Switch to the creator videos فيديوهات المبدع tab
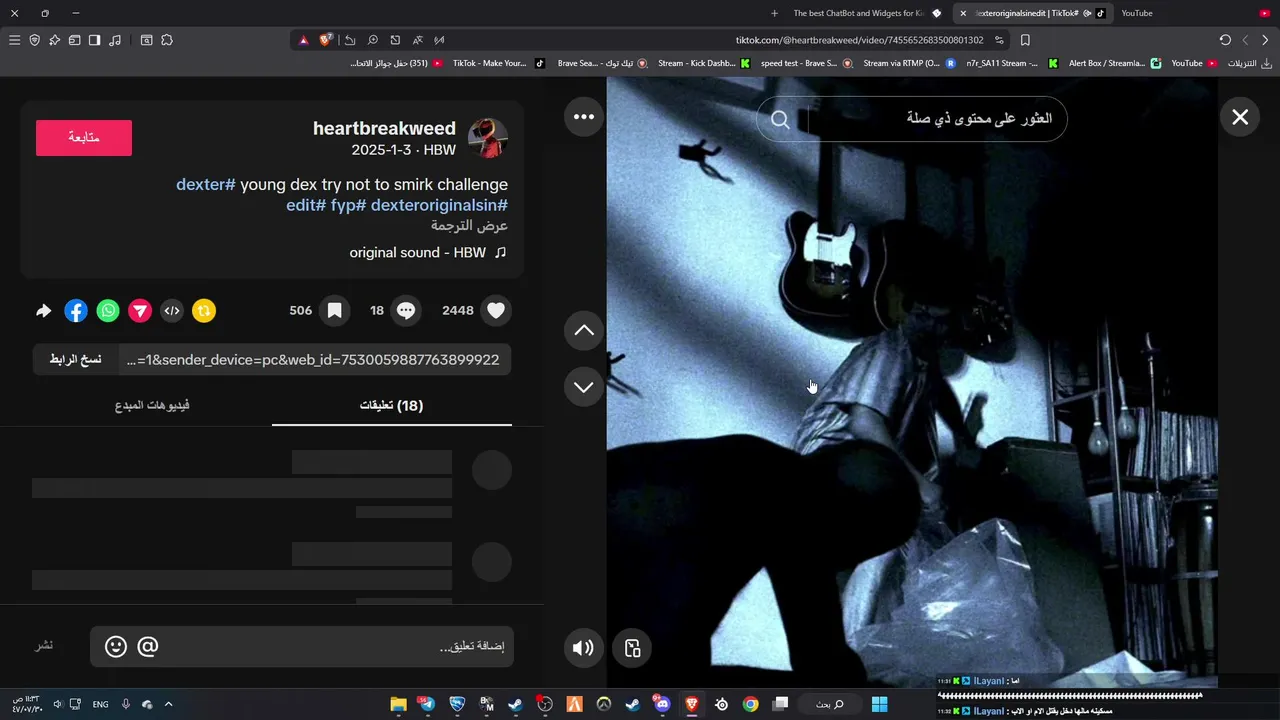 pyautogui.click(x=152, y=405)
